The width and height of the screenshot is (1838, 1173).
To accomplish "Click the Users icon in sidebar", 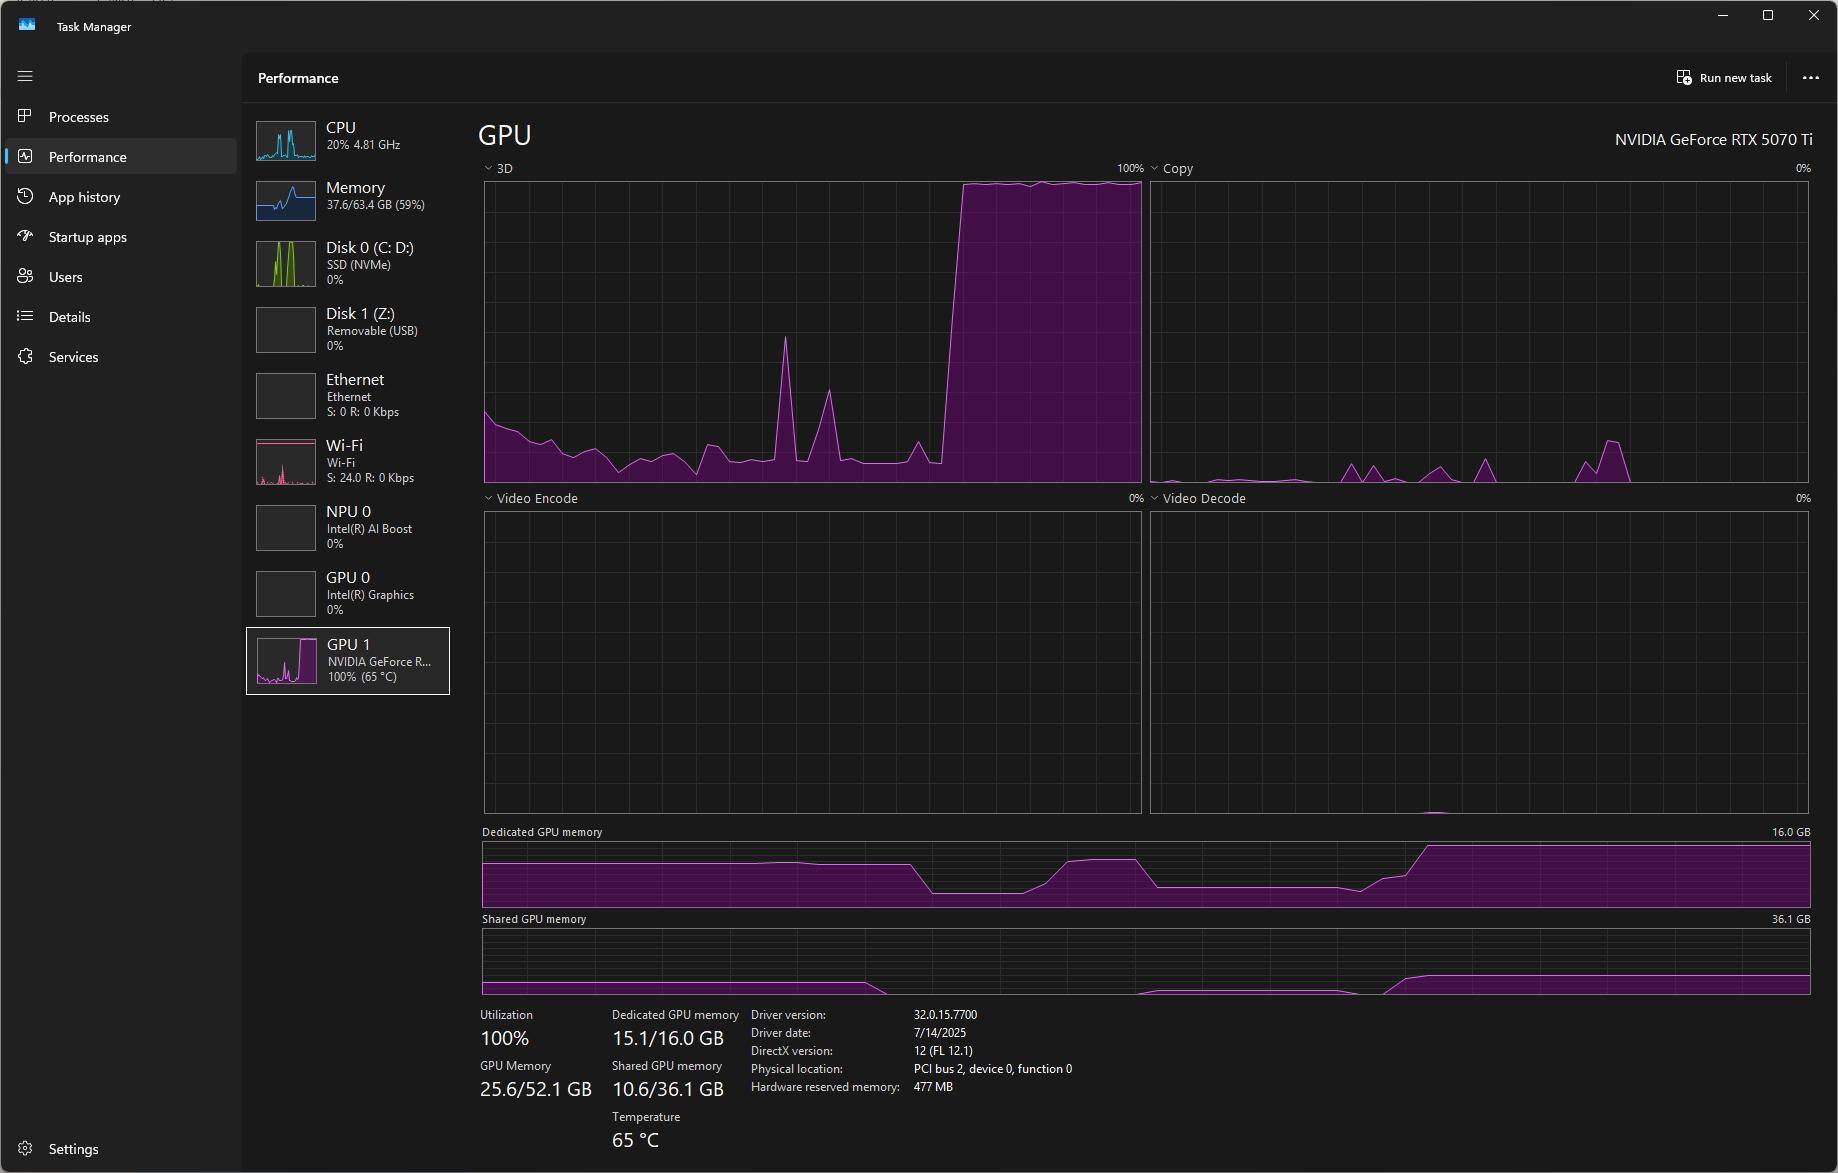I will pyautogui.click(x=25, y=277).
